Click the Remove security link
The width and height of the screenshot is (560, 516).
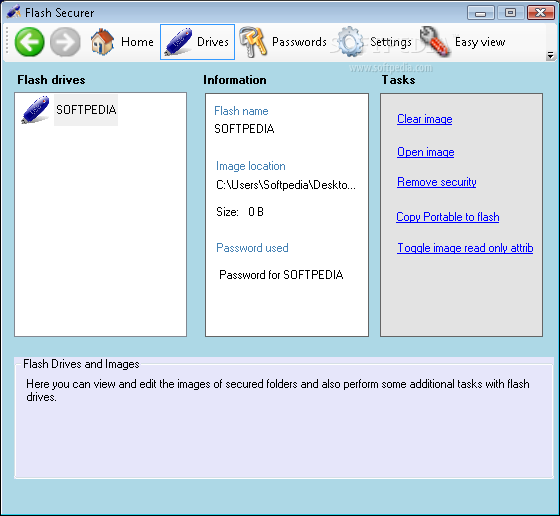click(x=437, y=182)
